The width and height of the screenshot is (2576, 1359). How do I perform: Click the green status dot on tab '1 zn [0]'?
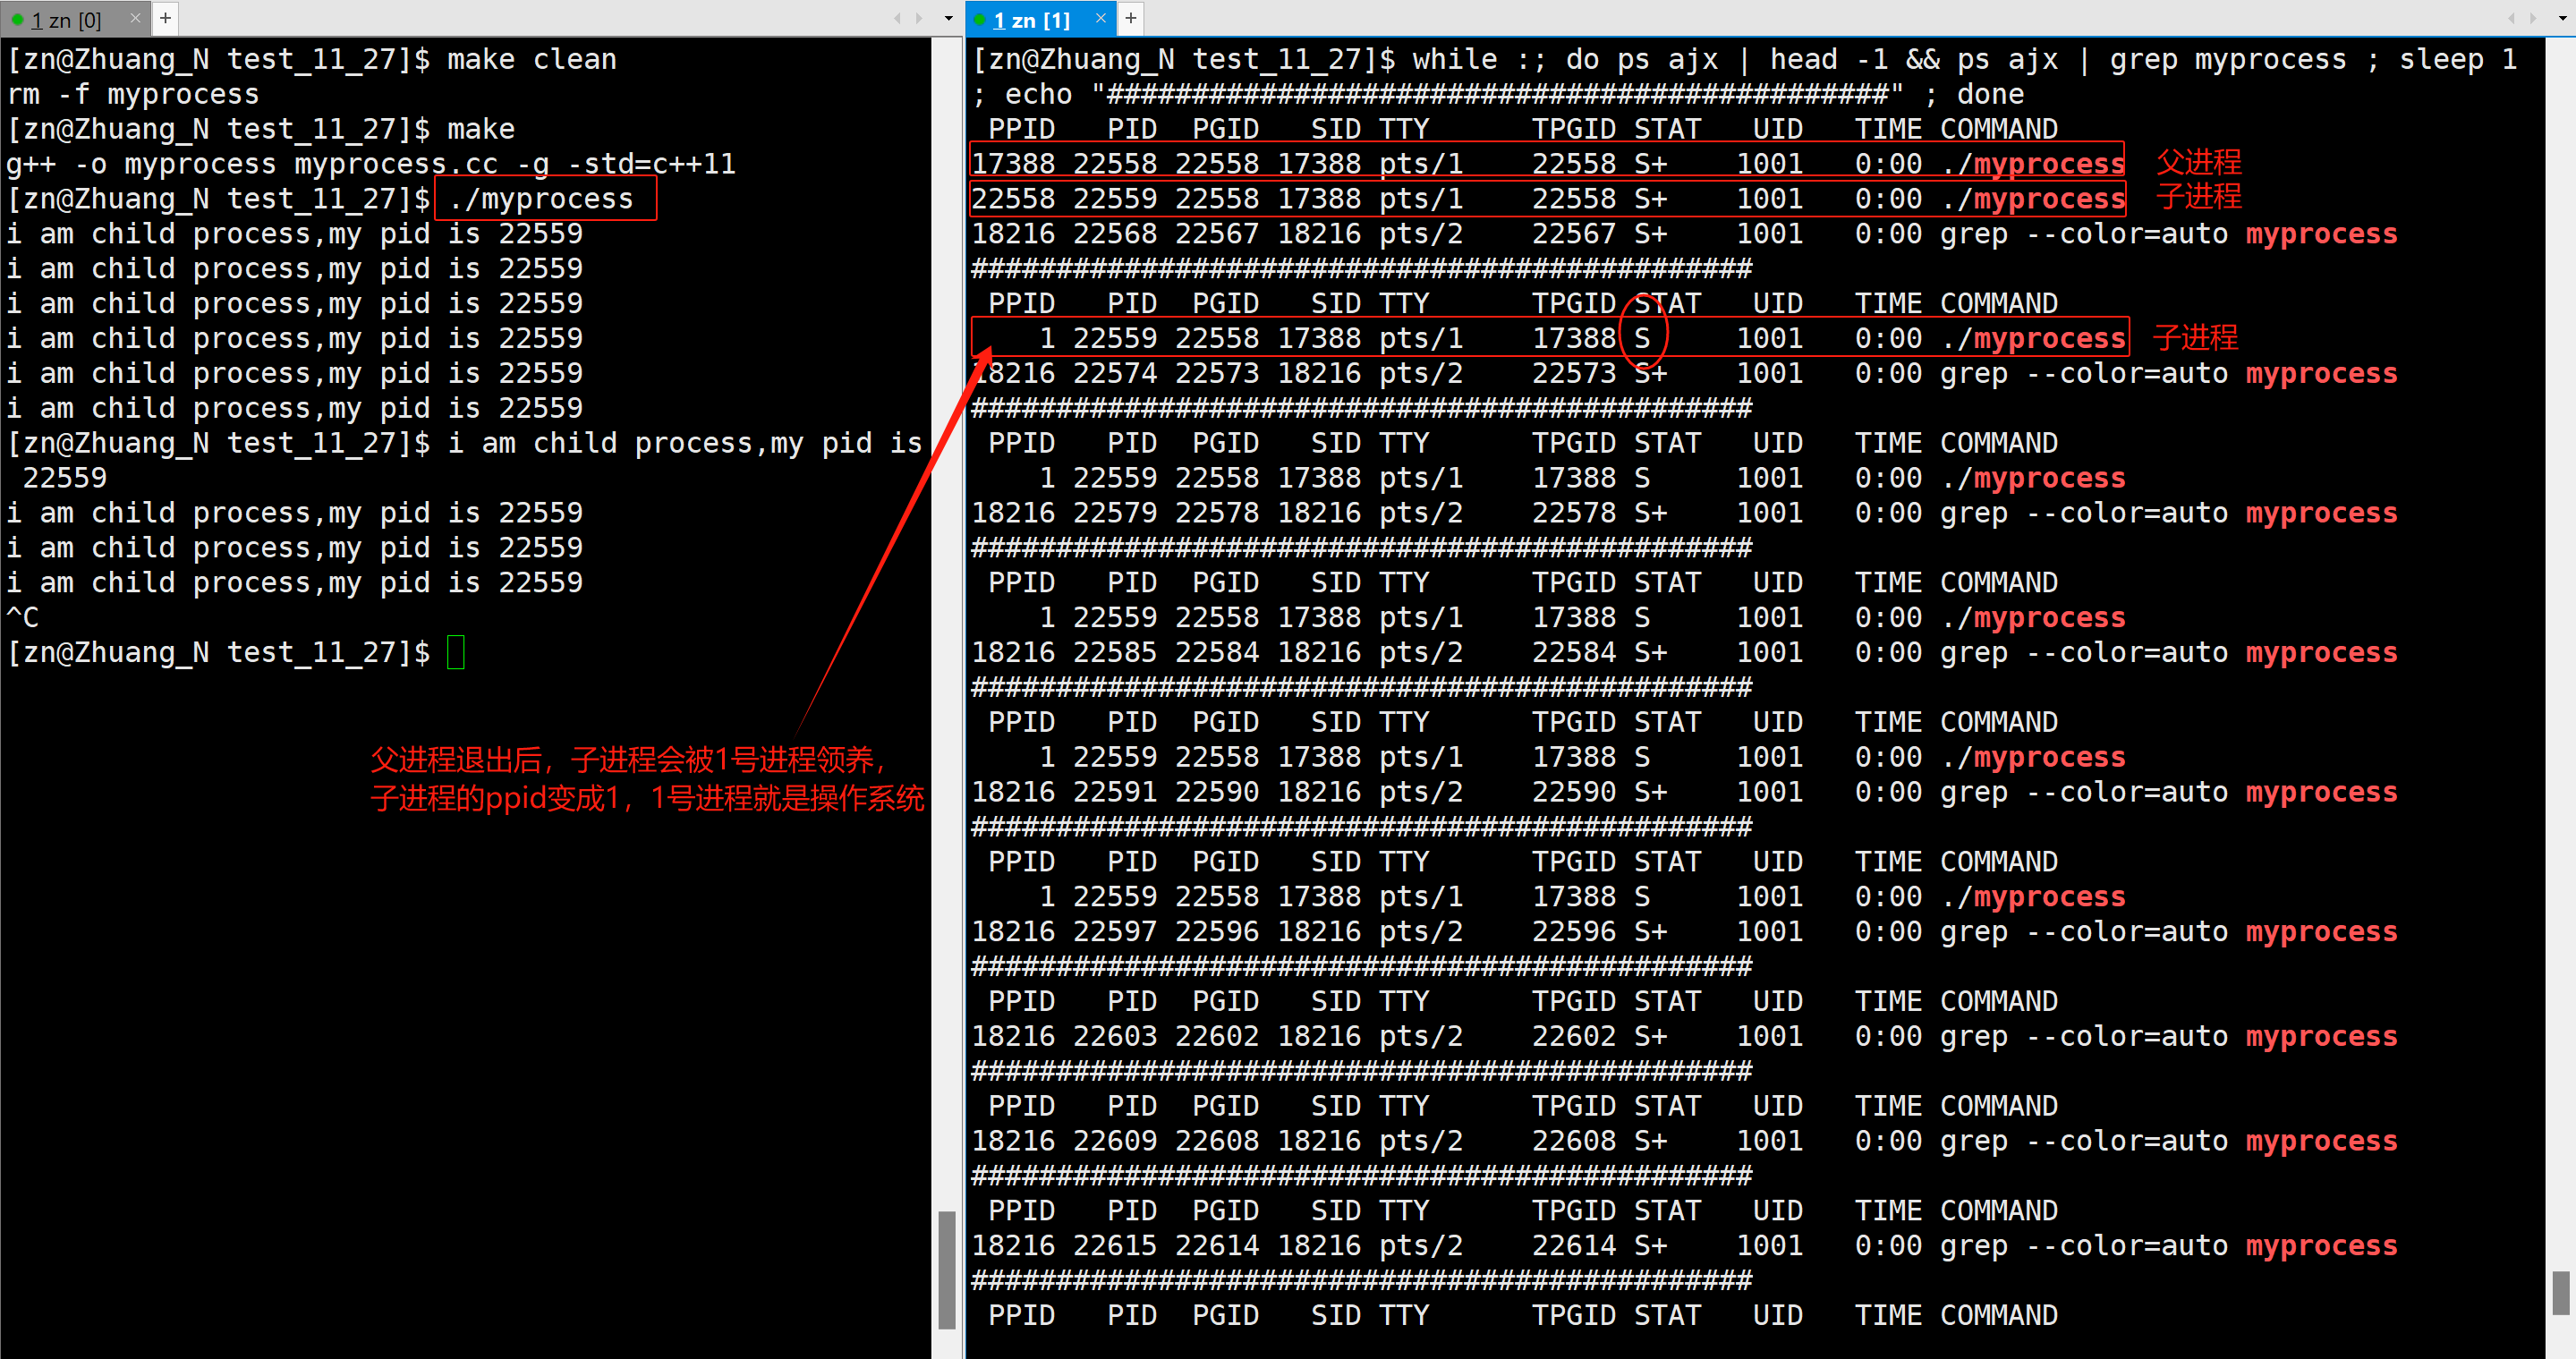[17, 19]
